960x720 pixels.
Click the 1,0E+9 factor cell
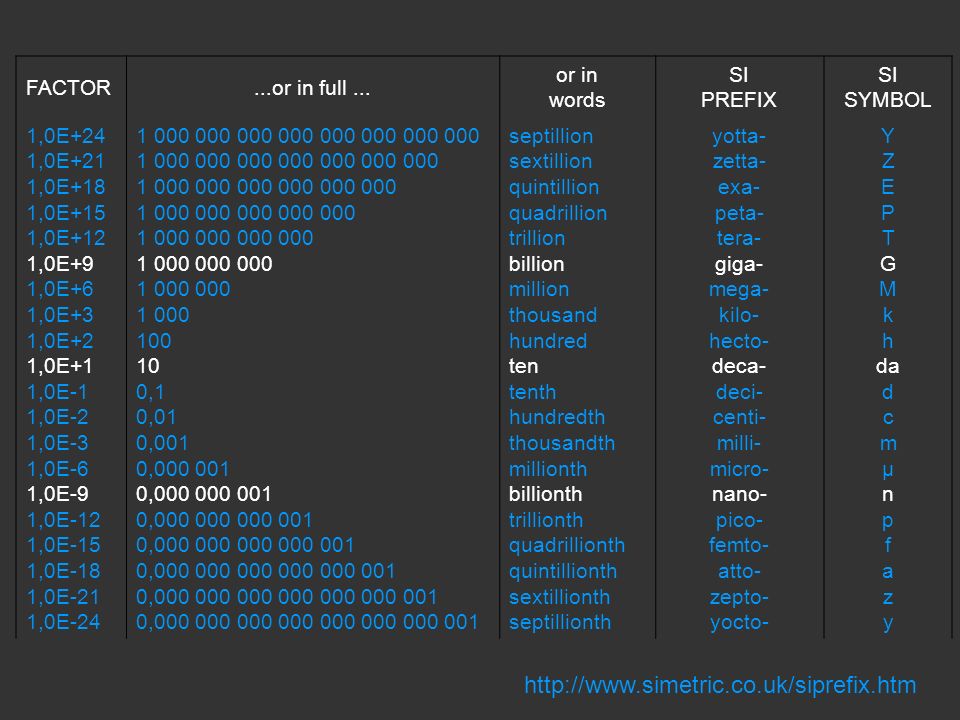click(x=60, y=264)
